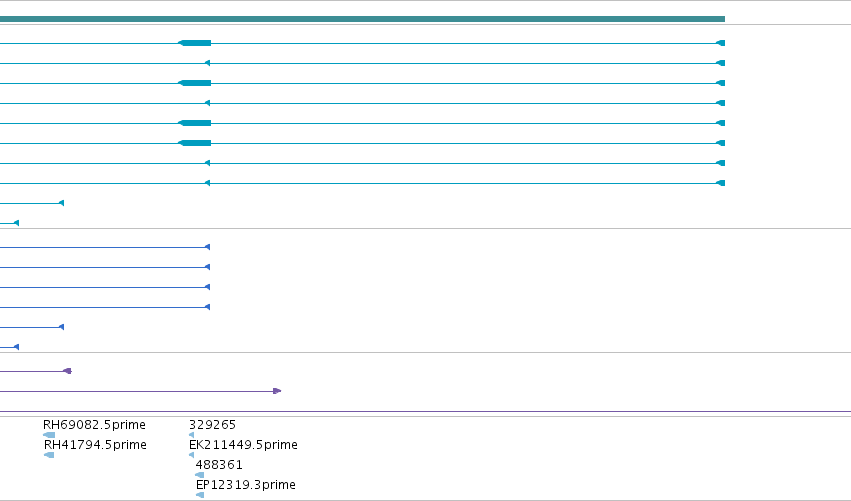This screenshot has height=501, width=851.
Task: Select the thick teal gene span bar
Action: (x=362, y=19)
